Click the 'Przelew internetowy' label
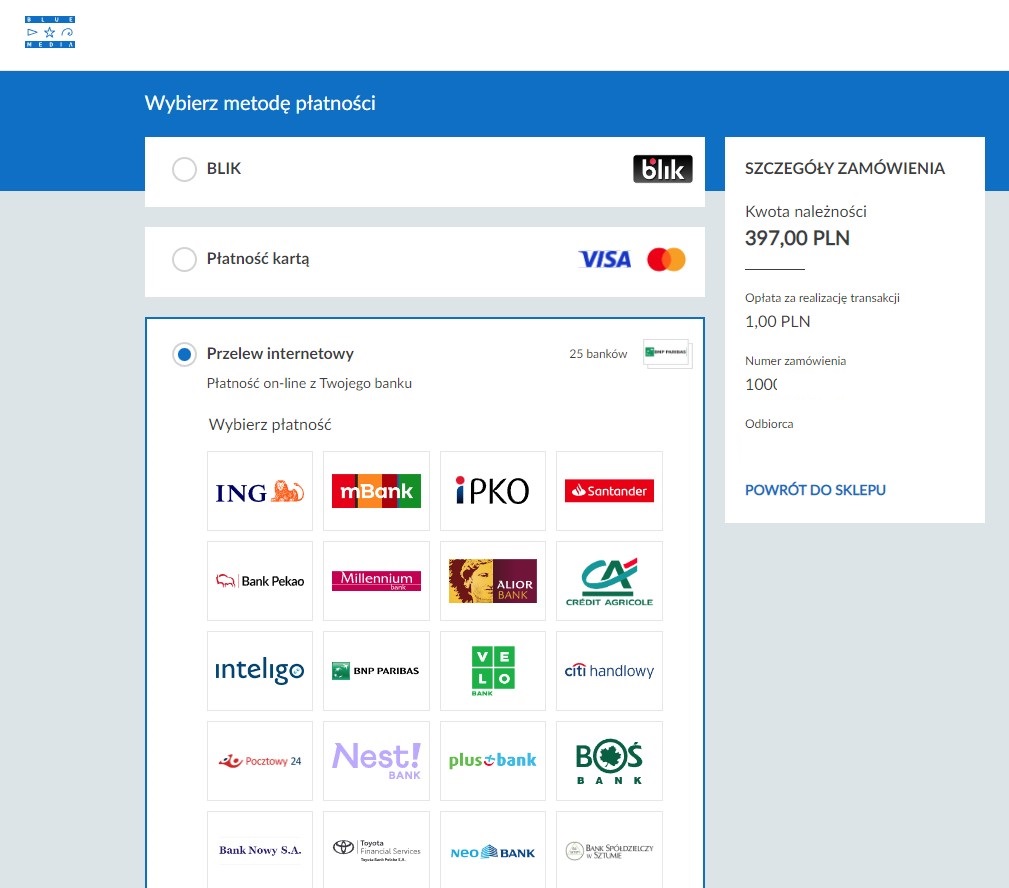 pos(280,354)
